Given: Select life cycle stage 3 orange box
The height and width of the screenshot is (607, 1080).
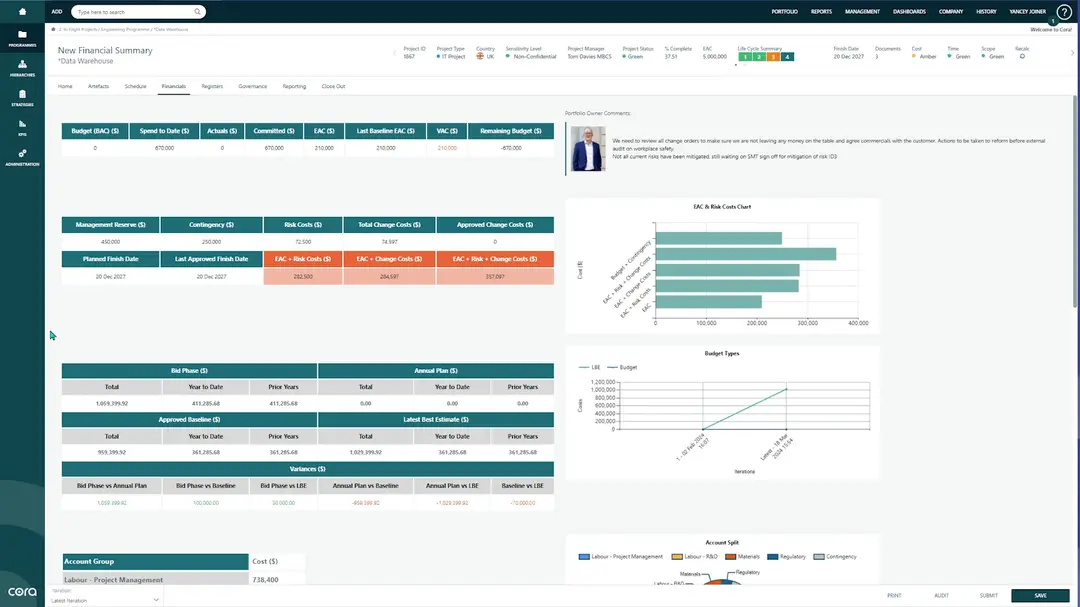Looking at the screenshot, I should [773, 57].
